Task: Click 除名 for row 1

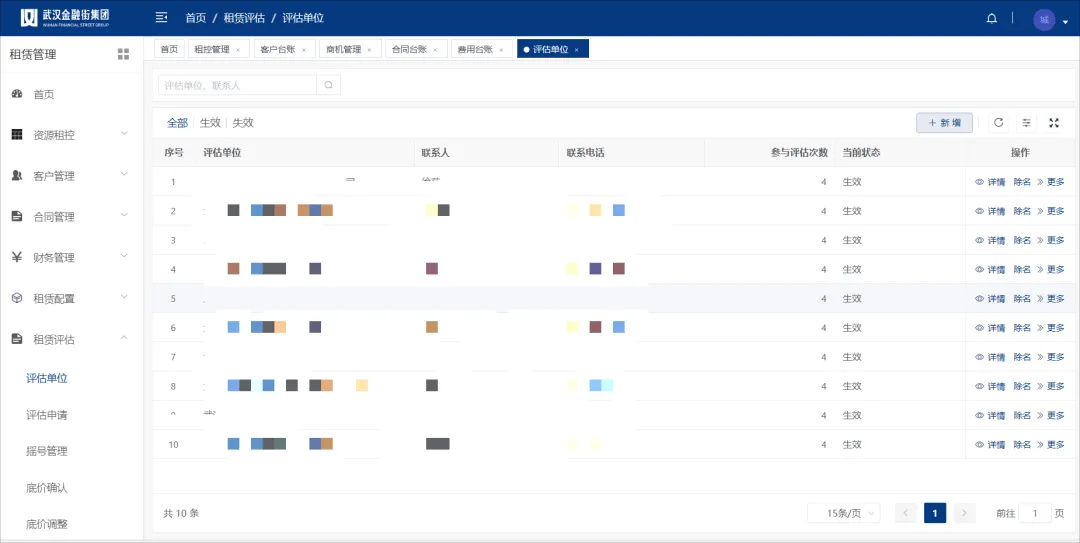Action: (x=1022, y=182)
